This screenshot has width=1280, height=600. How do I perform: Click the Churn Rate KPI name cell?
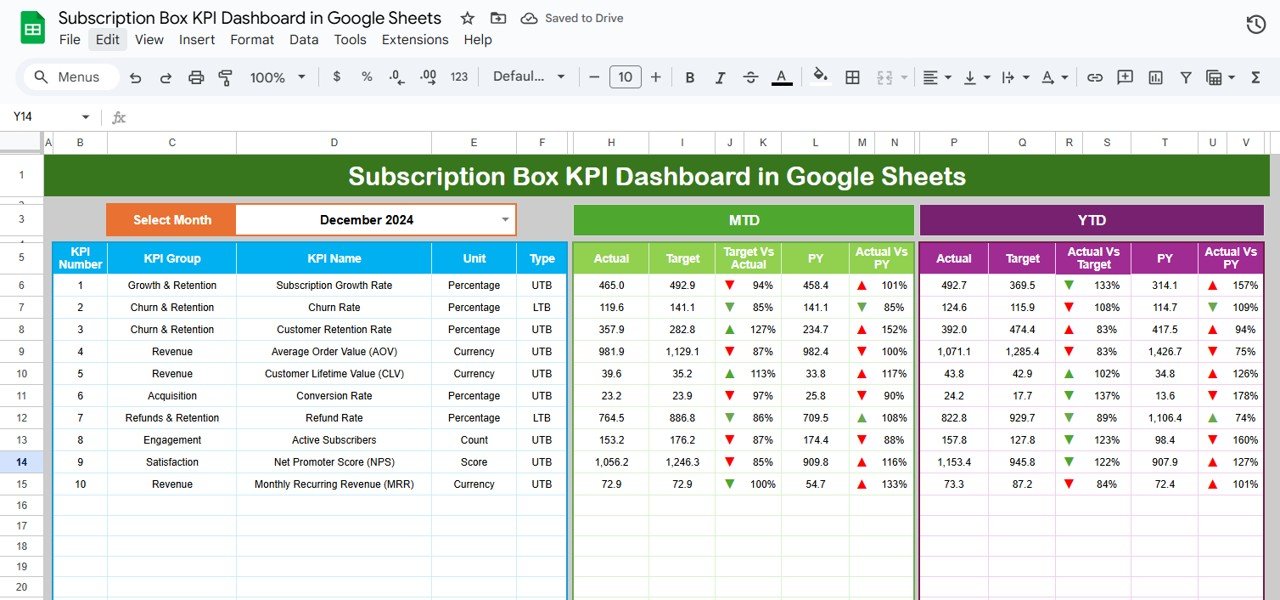[334, 307]
